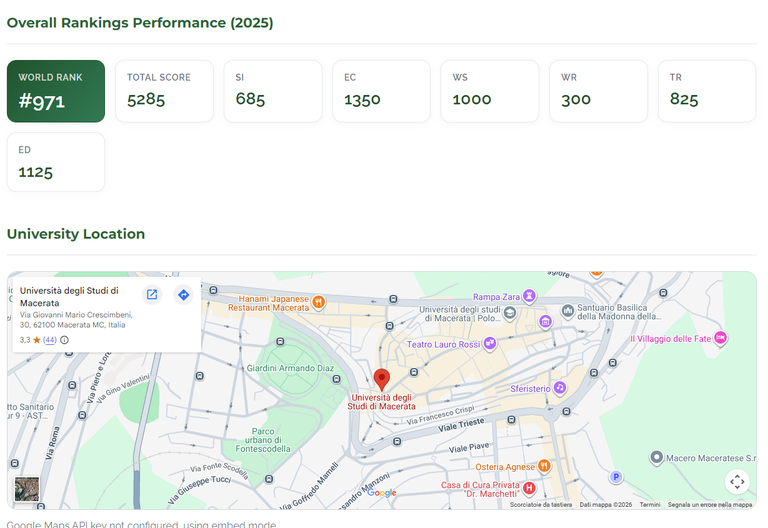Click the Total Score 5285 card
Viewport: 768px width, 528px height.
coord(165,91)
